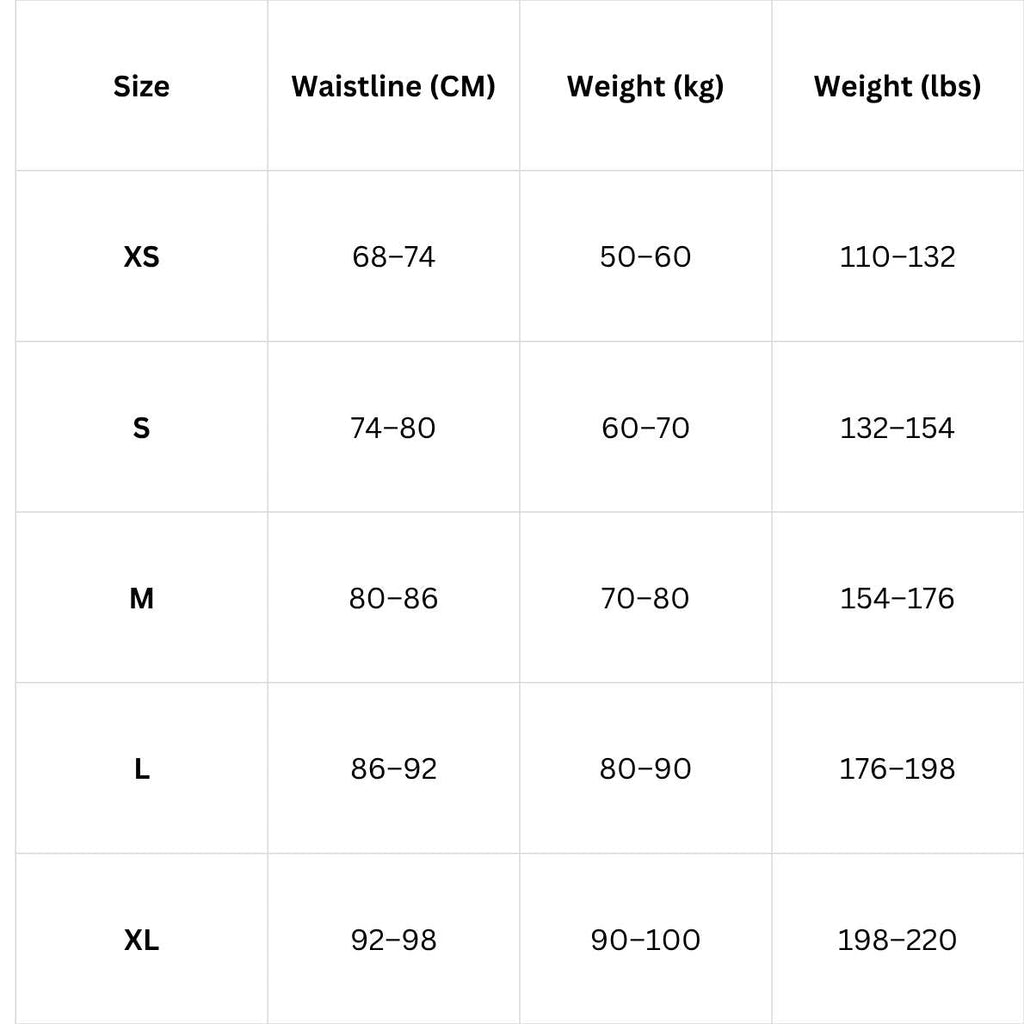Click the 92–98 waistline cell
This screenshot has width=1024, height=1024.
click(x=393, y=940)
